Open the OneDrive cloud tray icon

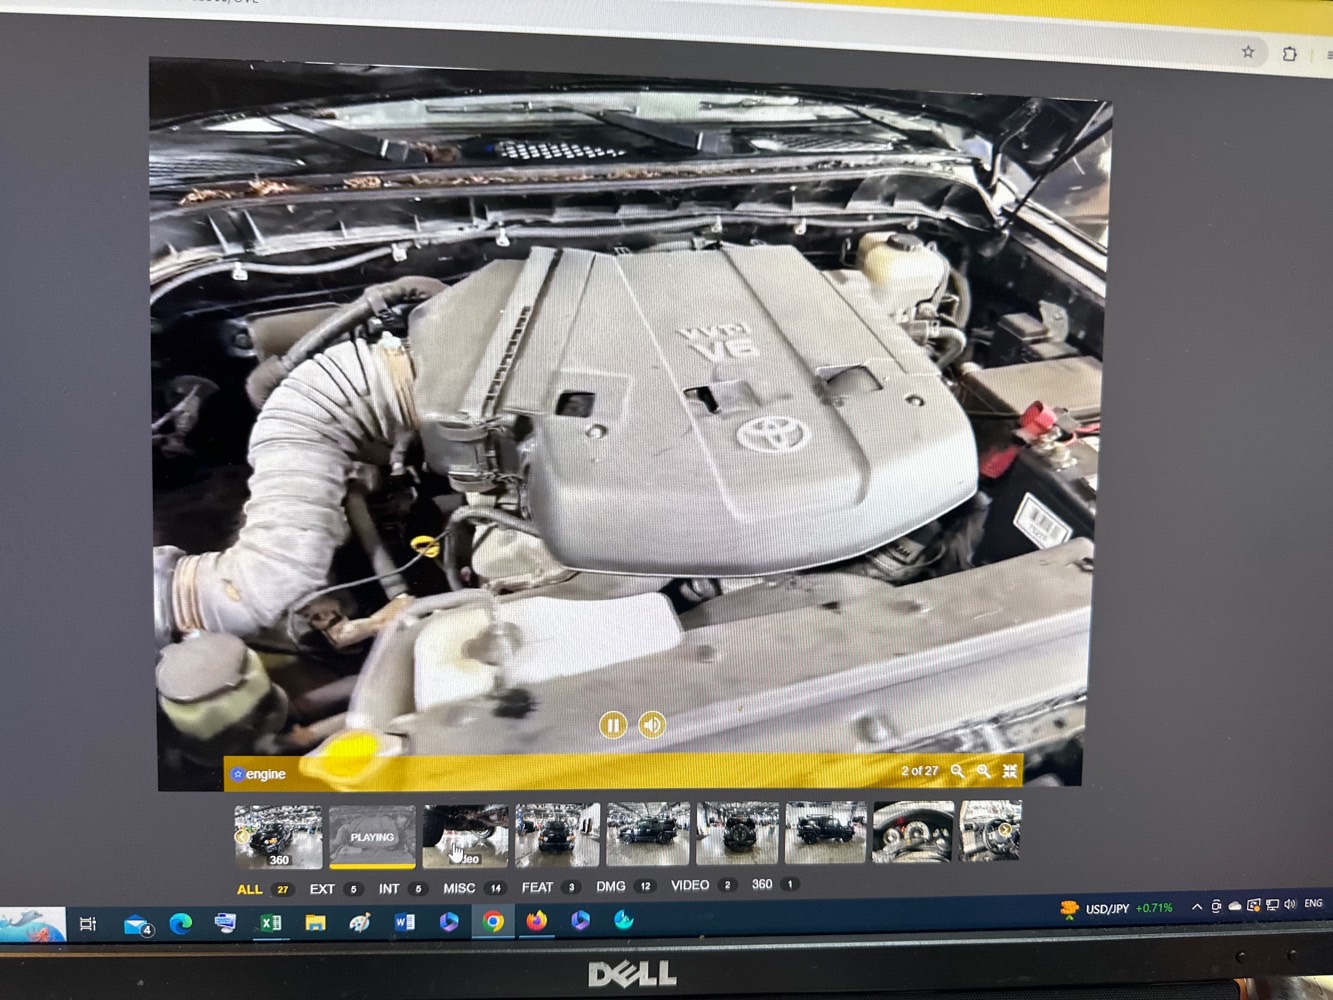coord(1235,906)
